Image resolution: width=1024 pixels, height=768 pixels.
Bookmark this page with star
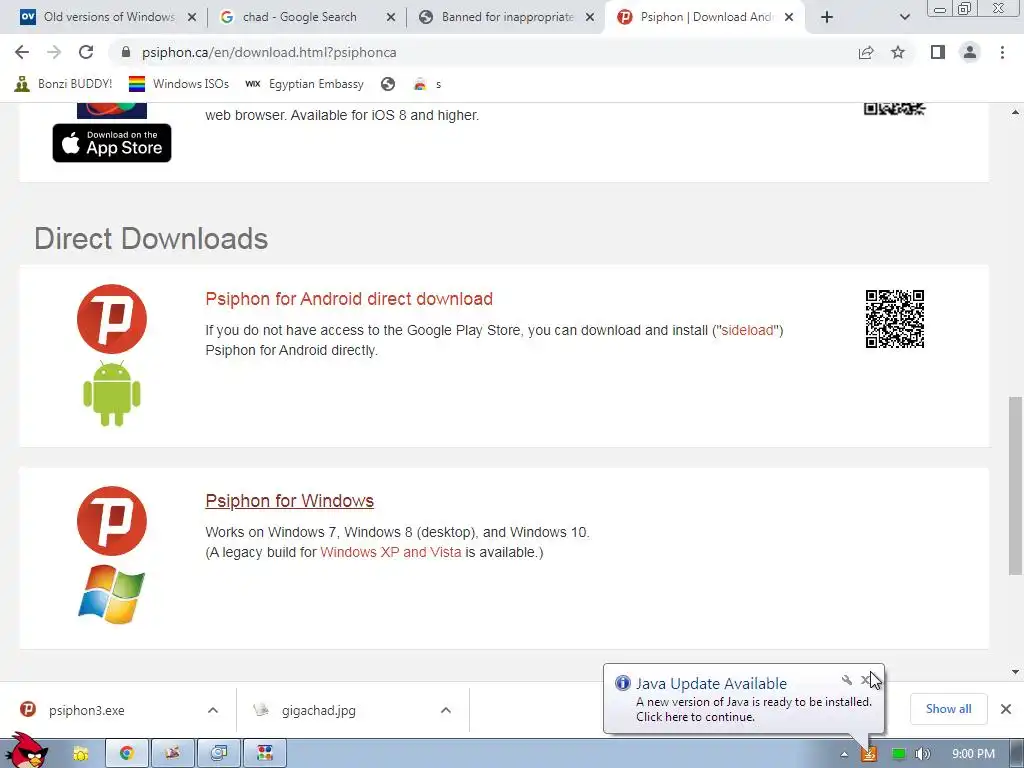pos(898,52)
